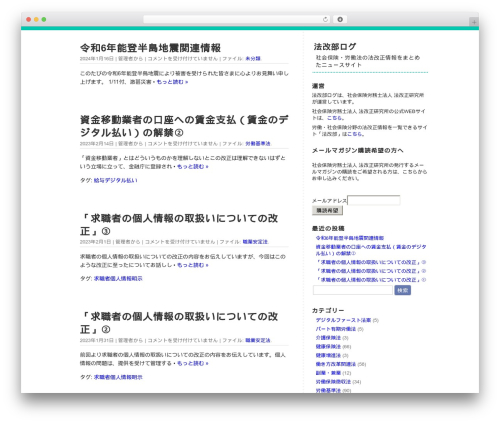Open category 介護保険法
This screenshot has height=423, width=500.
pos(328,338)
